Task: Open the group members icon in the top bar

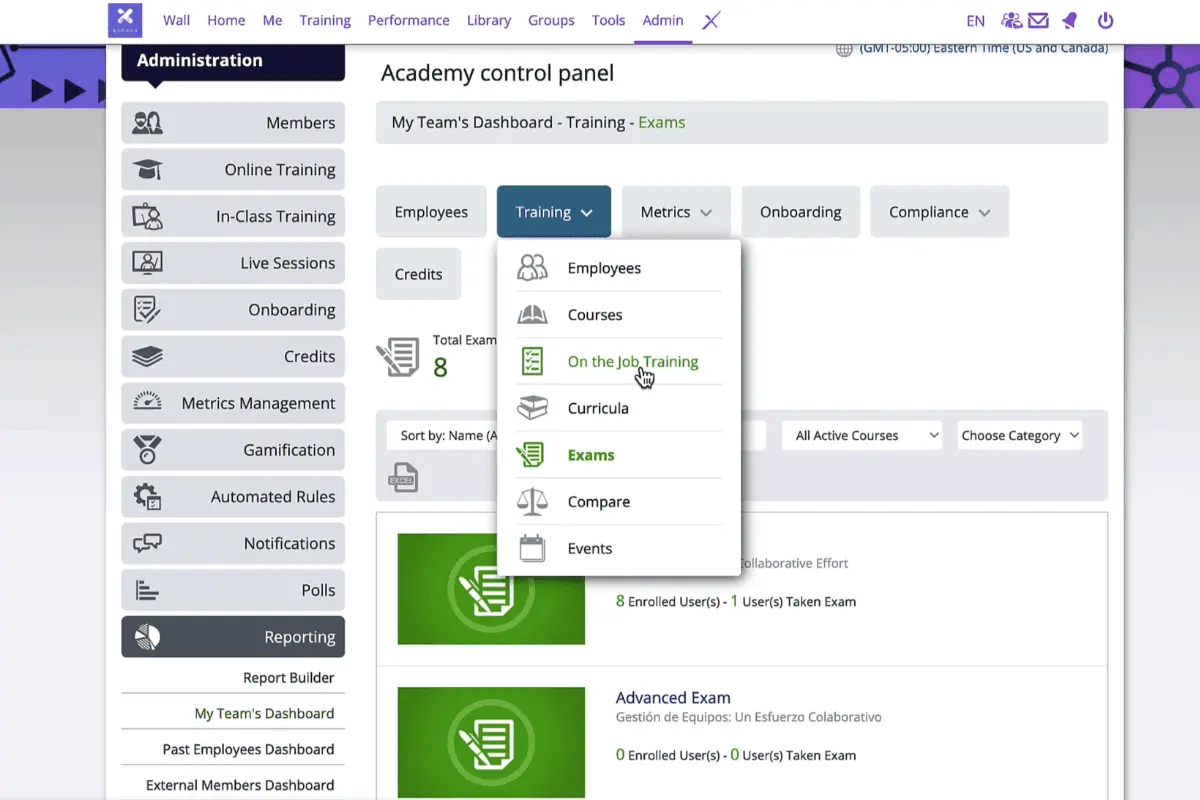Action: tap(1012, 20)
